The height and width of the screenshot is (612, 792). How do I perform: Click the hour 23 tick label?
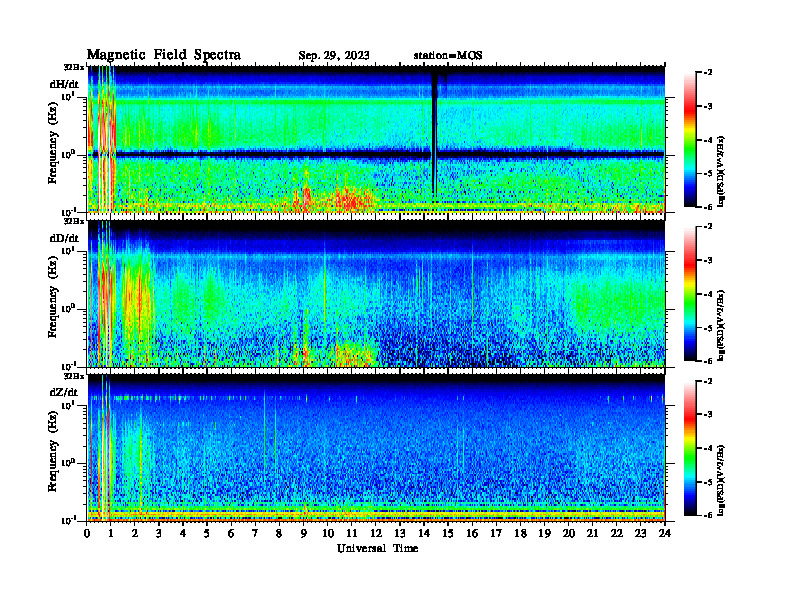click(x=640, y=533)
